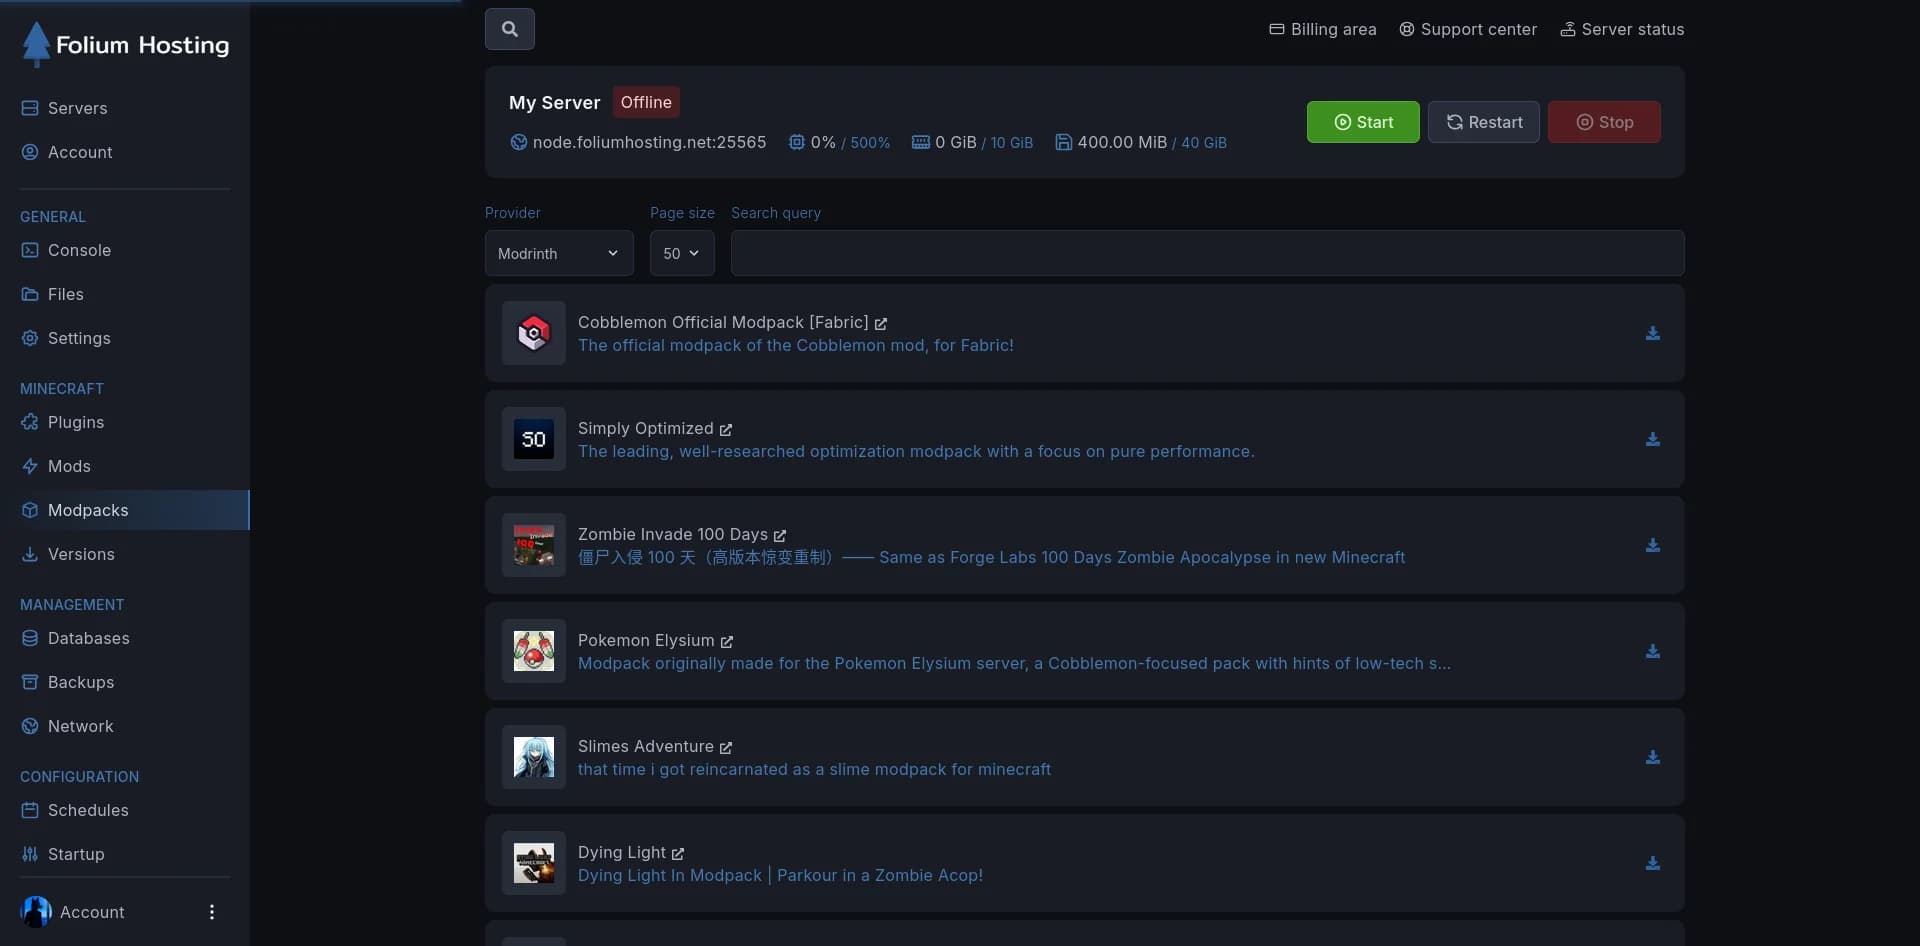Click the My Server title
Screen dimensions: 1920x946
pyautogui.click(x=554, y=102)
